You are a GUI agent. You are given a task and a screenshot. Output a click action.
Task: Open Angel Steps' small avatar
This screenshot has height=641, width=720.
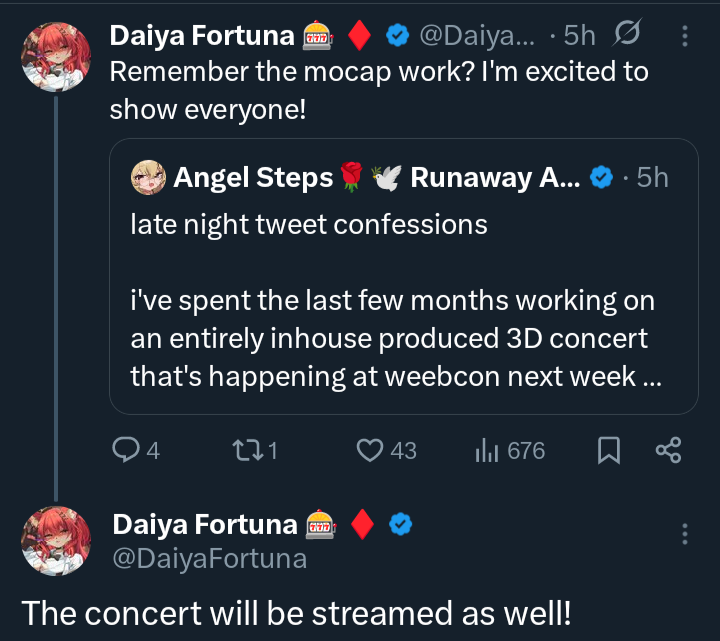pos(148,178)
